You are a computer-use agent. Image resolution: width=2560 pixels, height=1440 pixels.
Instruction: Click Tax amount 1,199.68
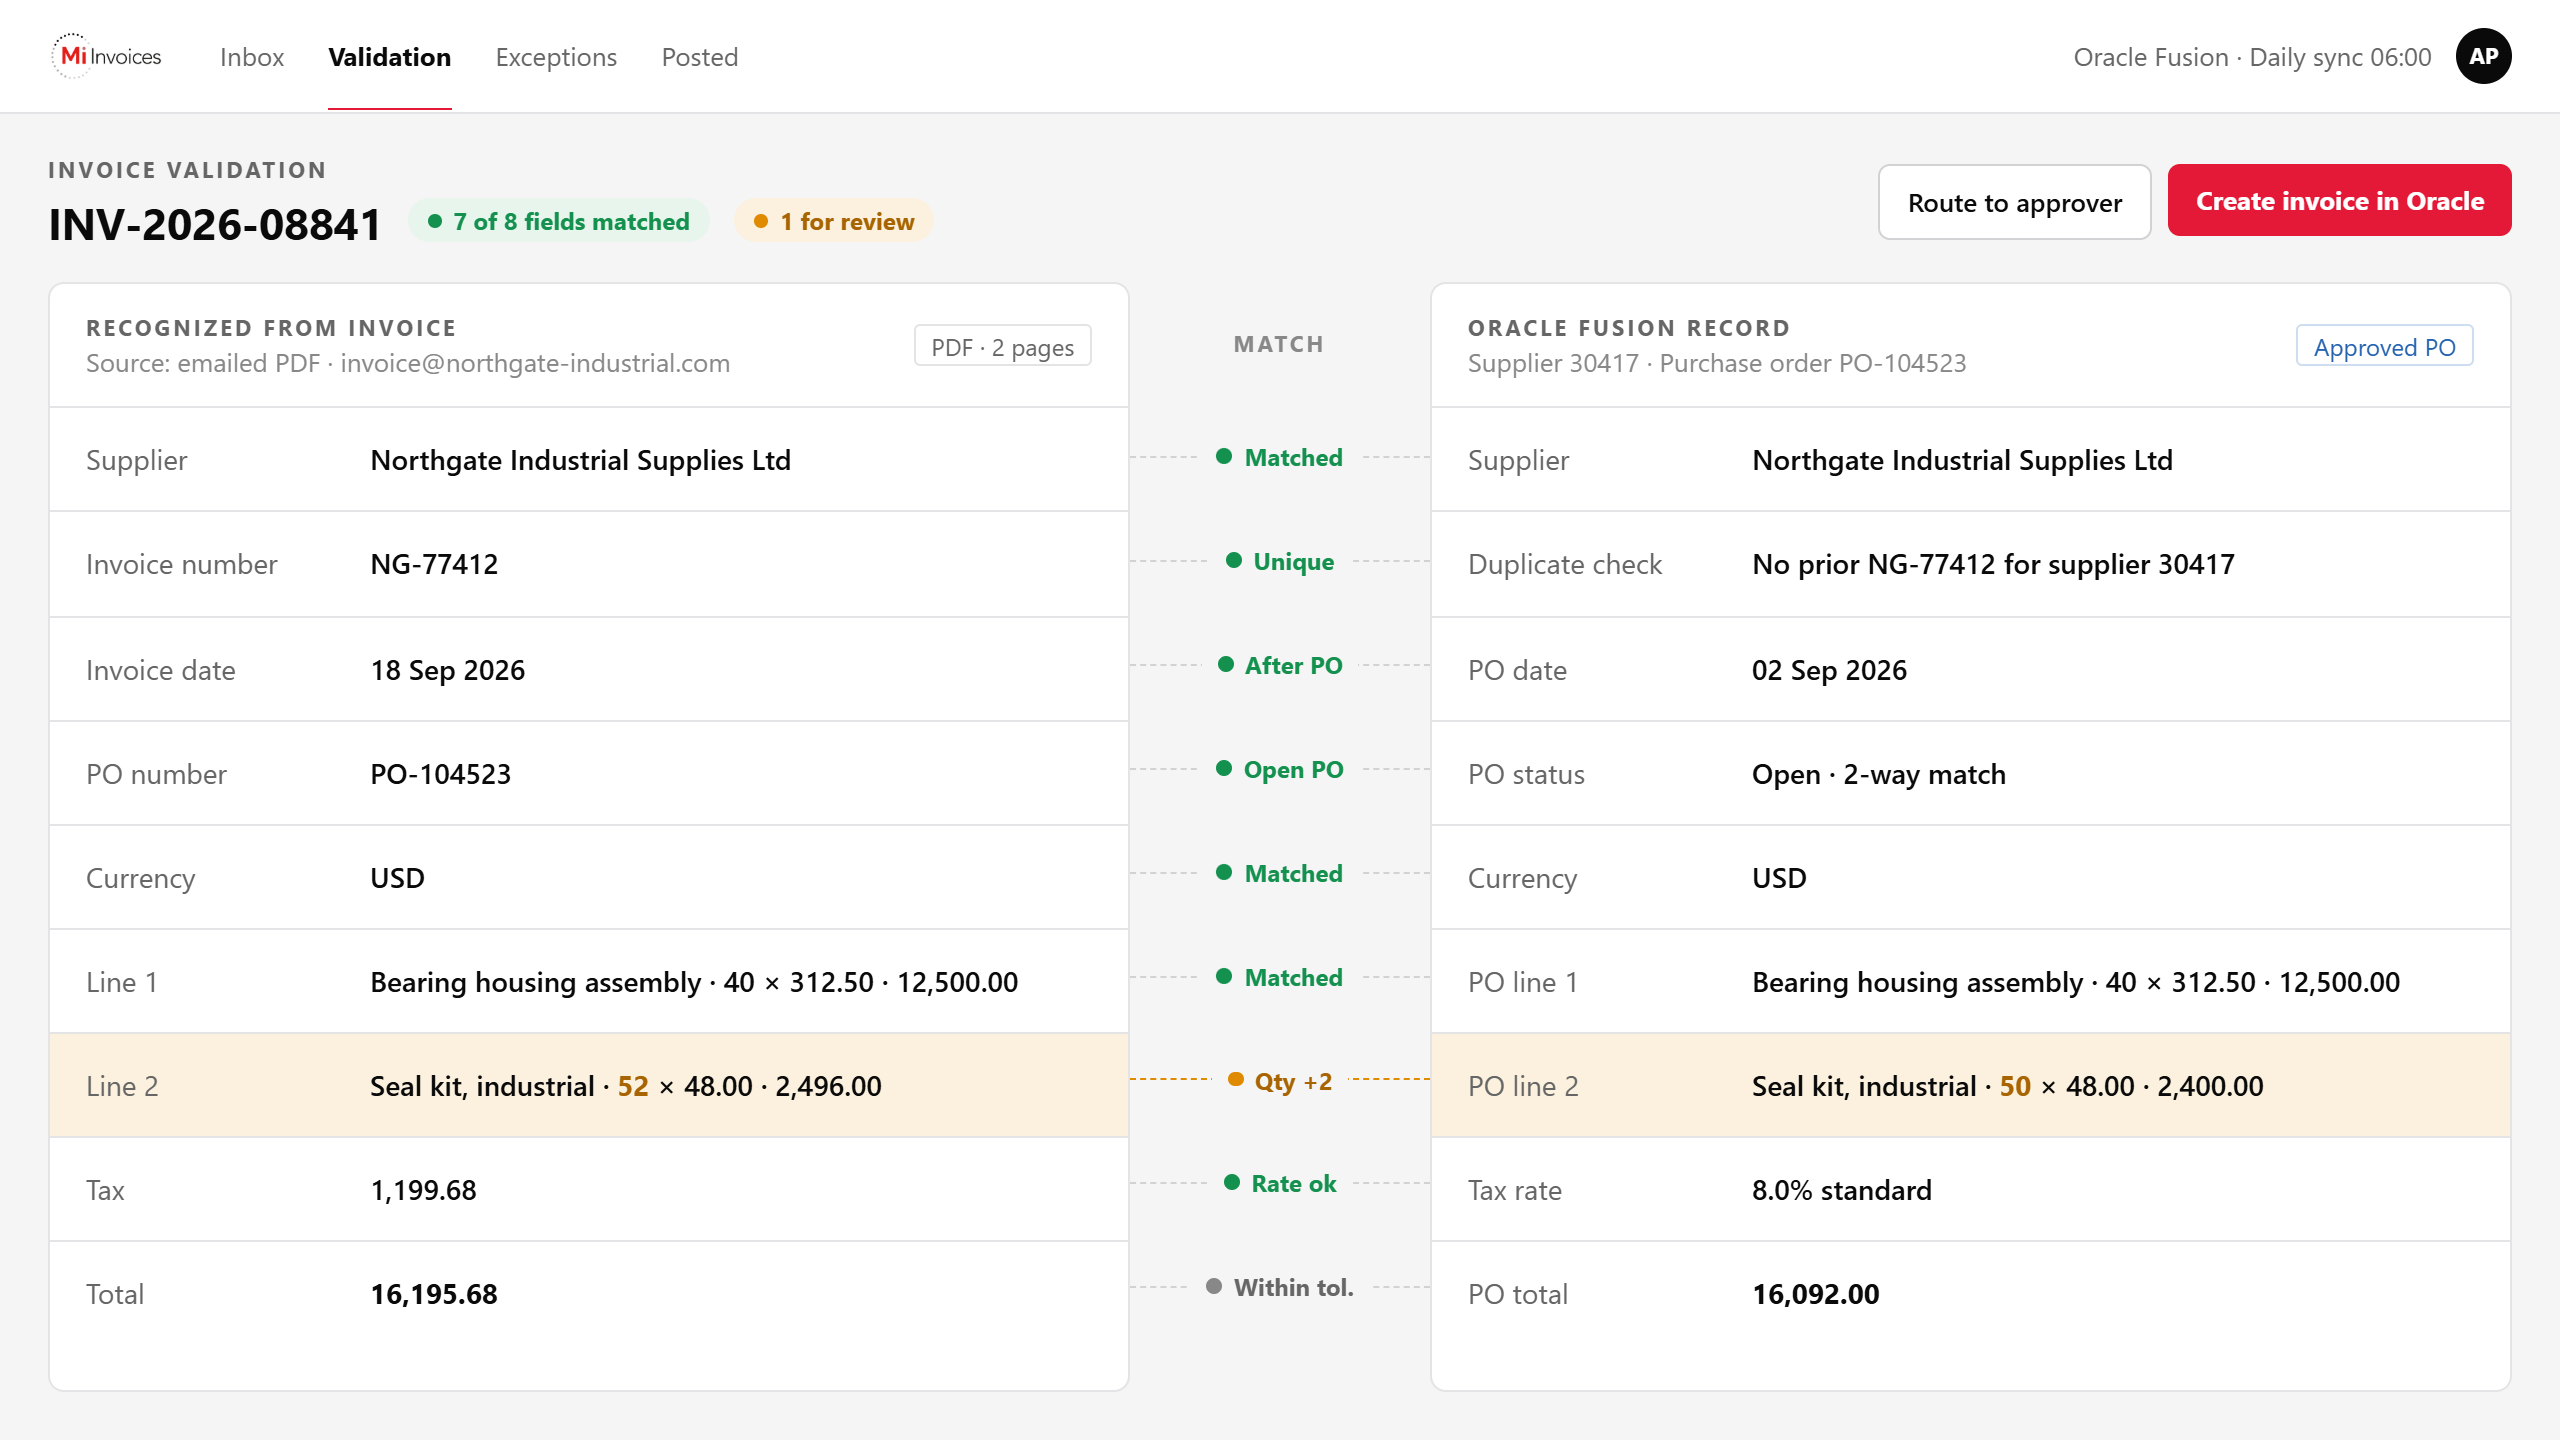423,1190
